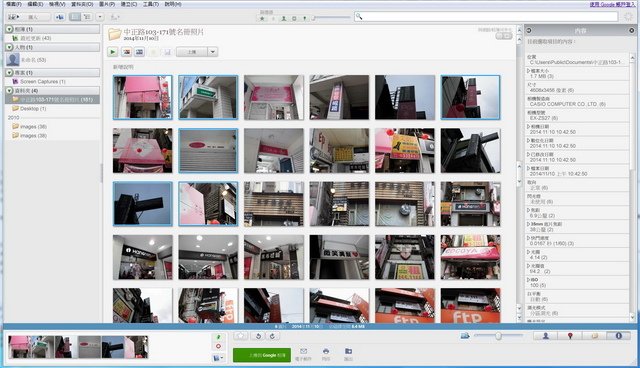The width and height of the screenshot is (640, 368).
Task: Open the first menu in the menu bar
Action: click(x=14, y=4)
